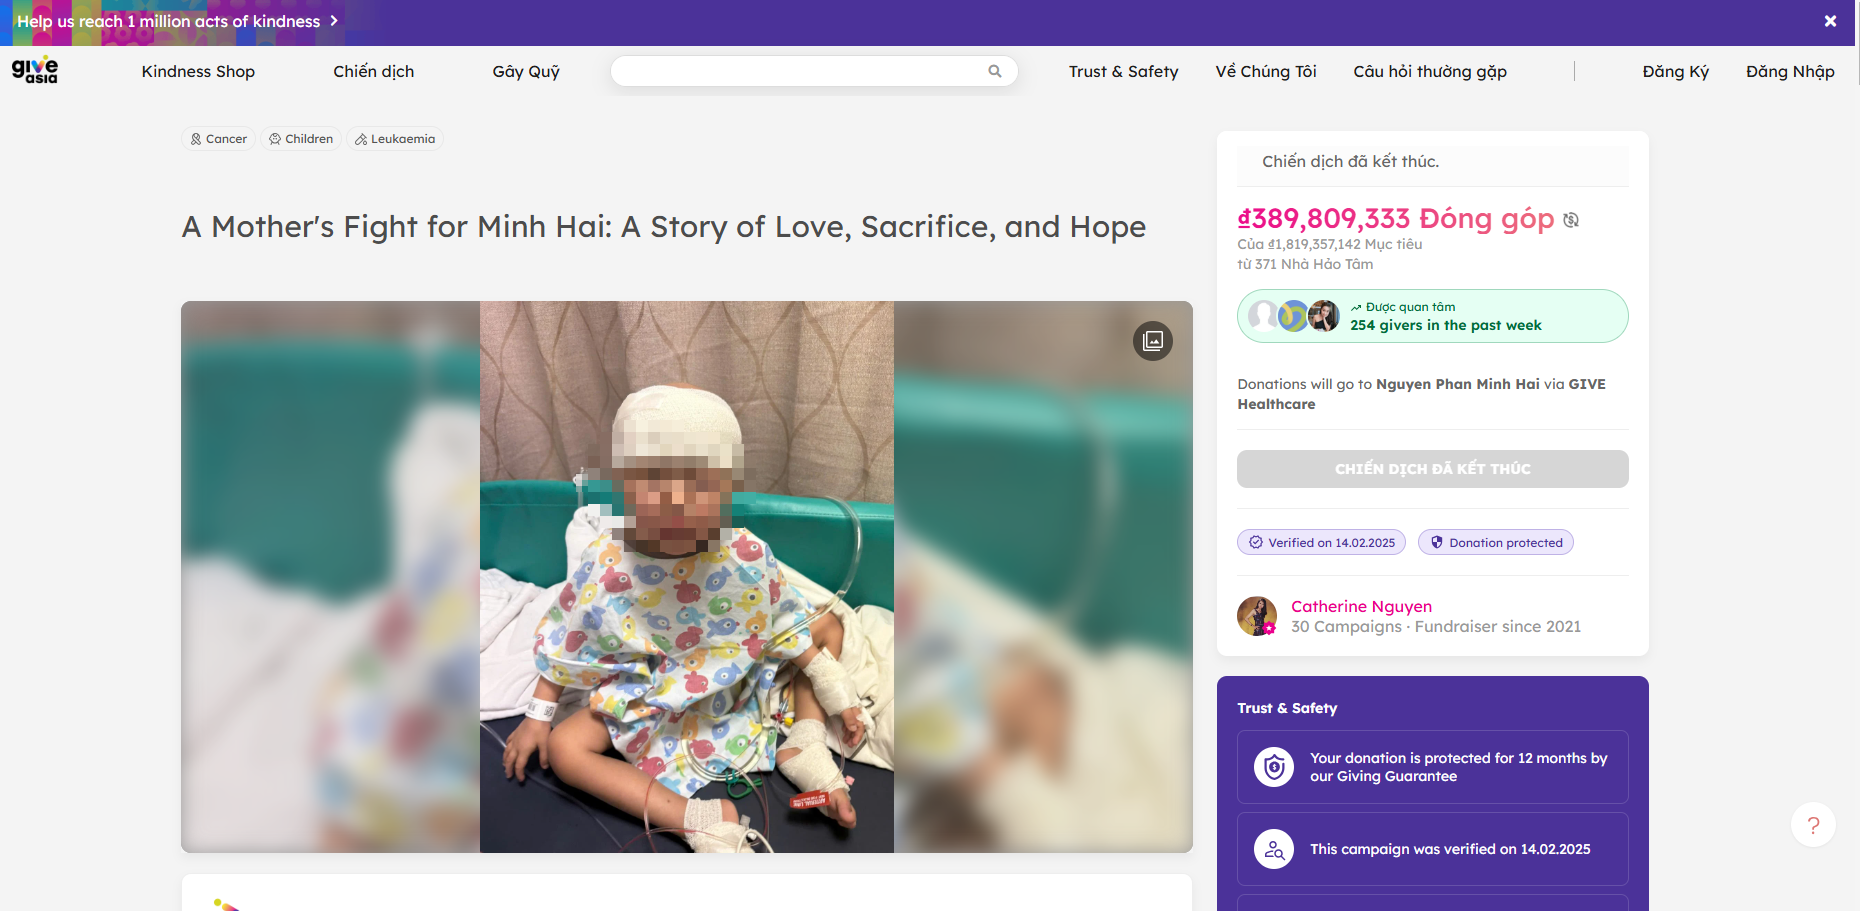The image size is (1860, 911).
Task: Click the Đăng Nhập login link
Action: pos(1790,71)
